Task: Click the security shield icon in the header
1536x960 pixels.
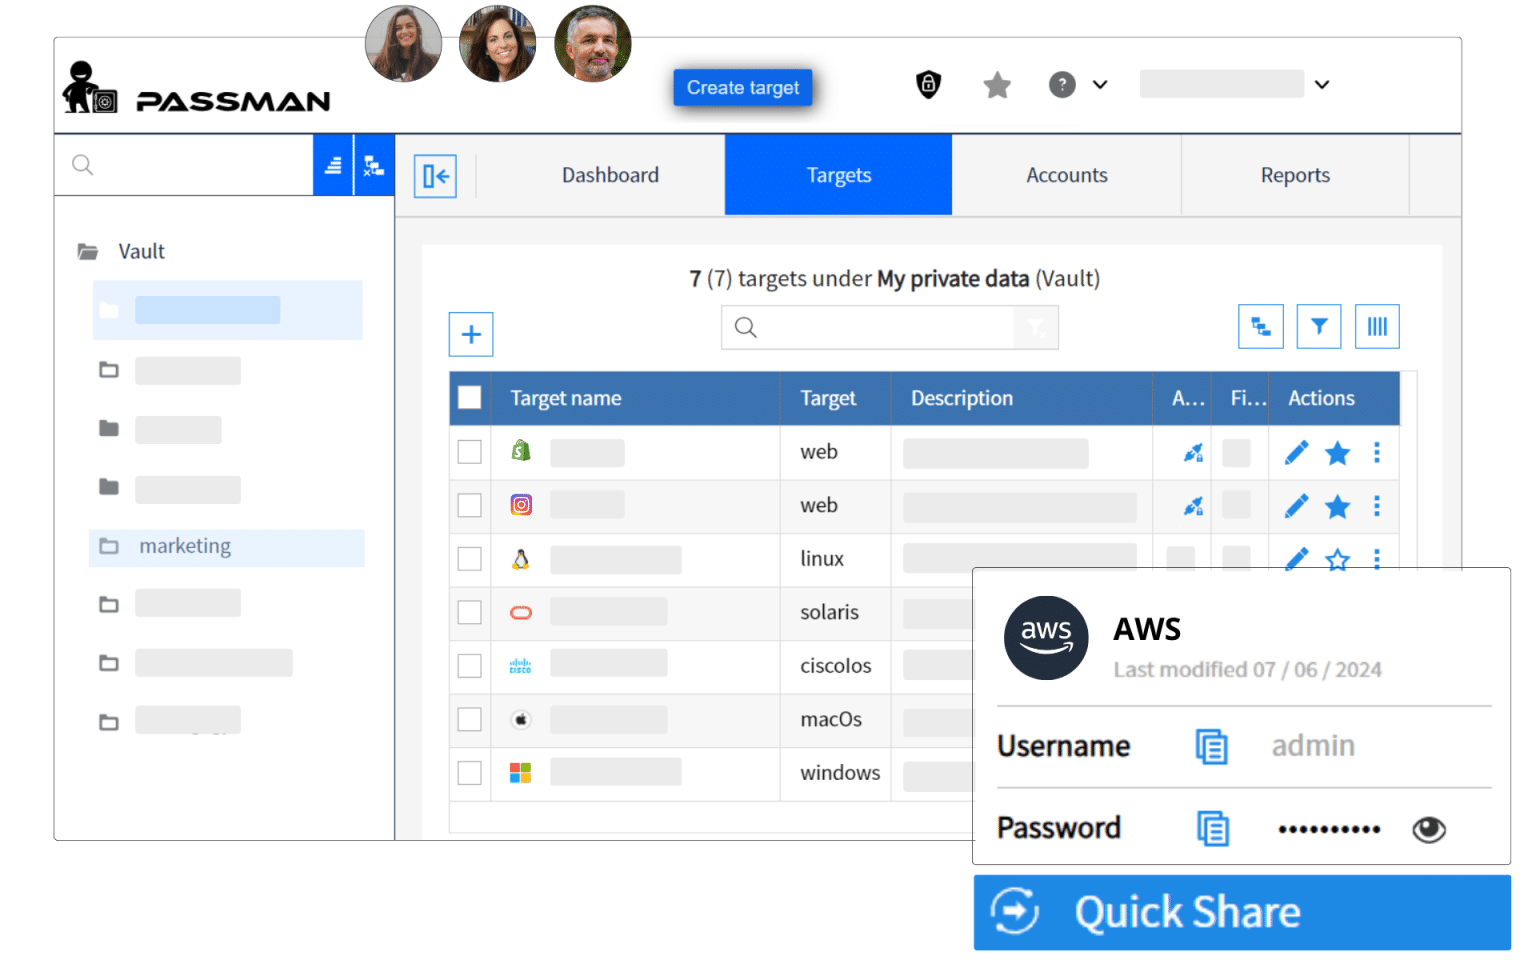Action: tap(927, 85)
